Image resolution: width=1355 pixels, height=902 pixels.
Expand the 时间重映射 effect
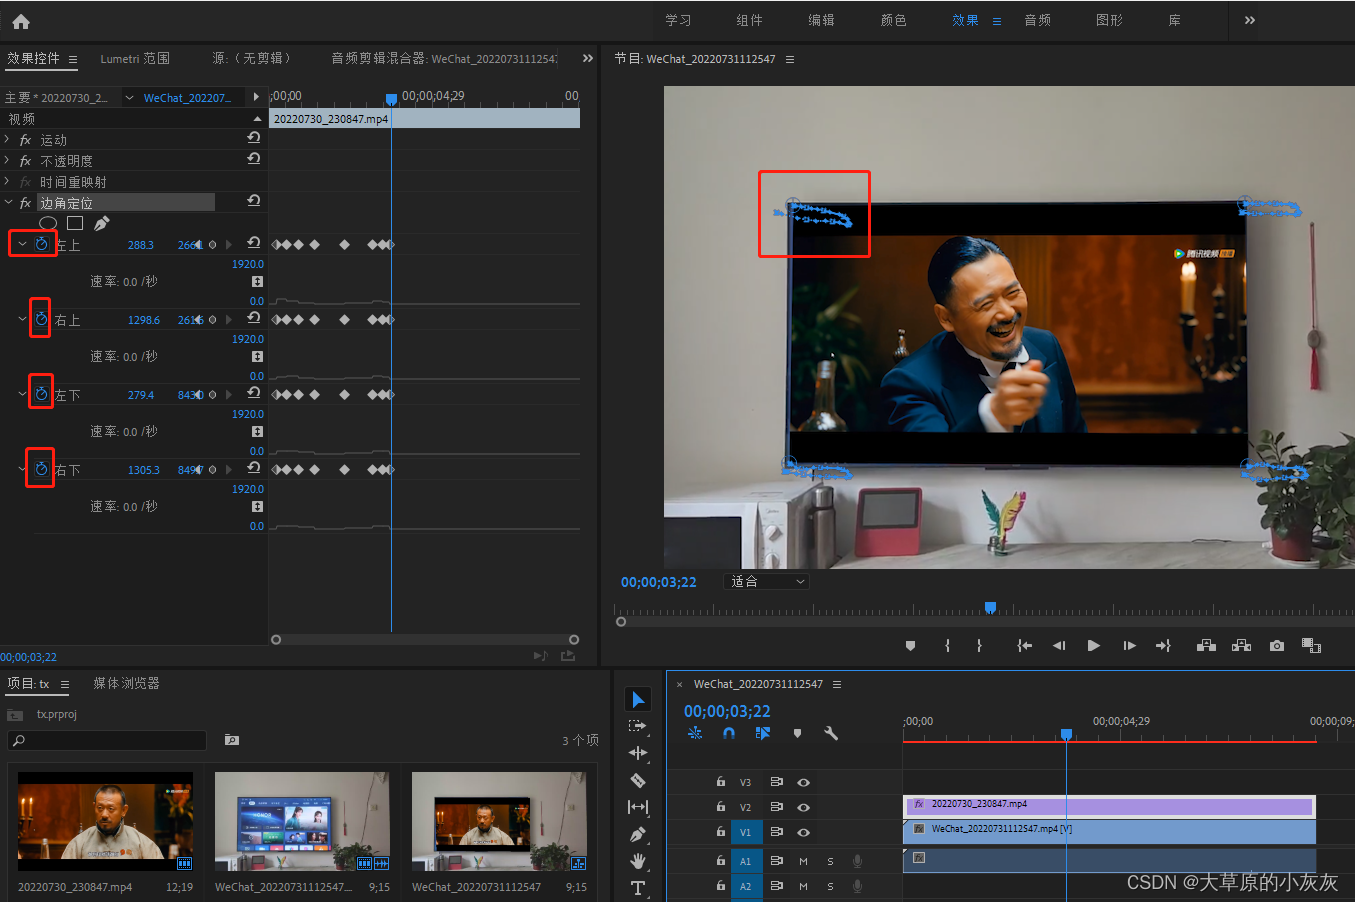8,181
